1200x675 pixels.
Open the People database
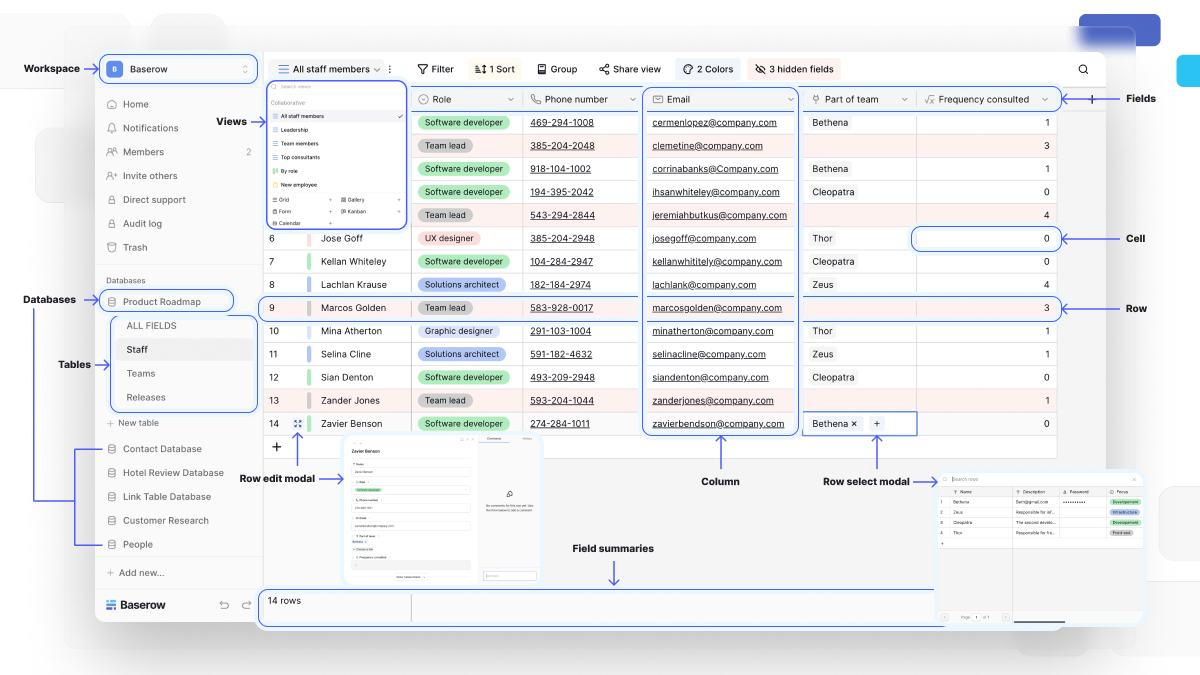(130, 545)
